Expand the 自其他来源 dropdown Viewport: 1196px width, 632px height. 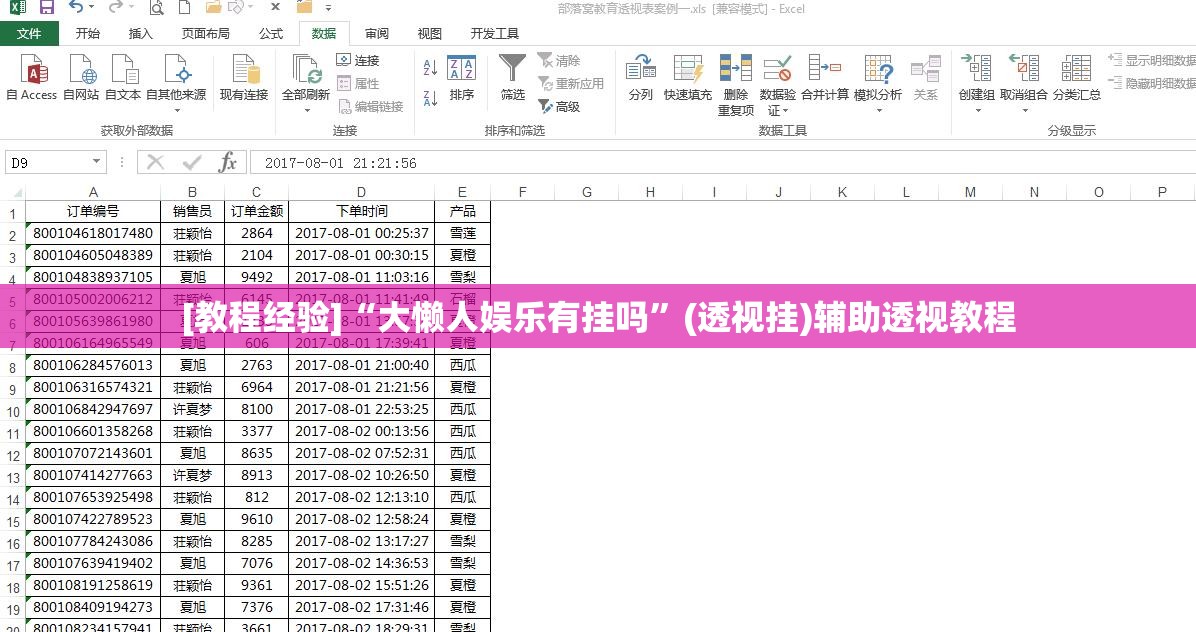[177, 111]
